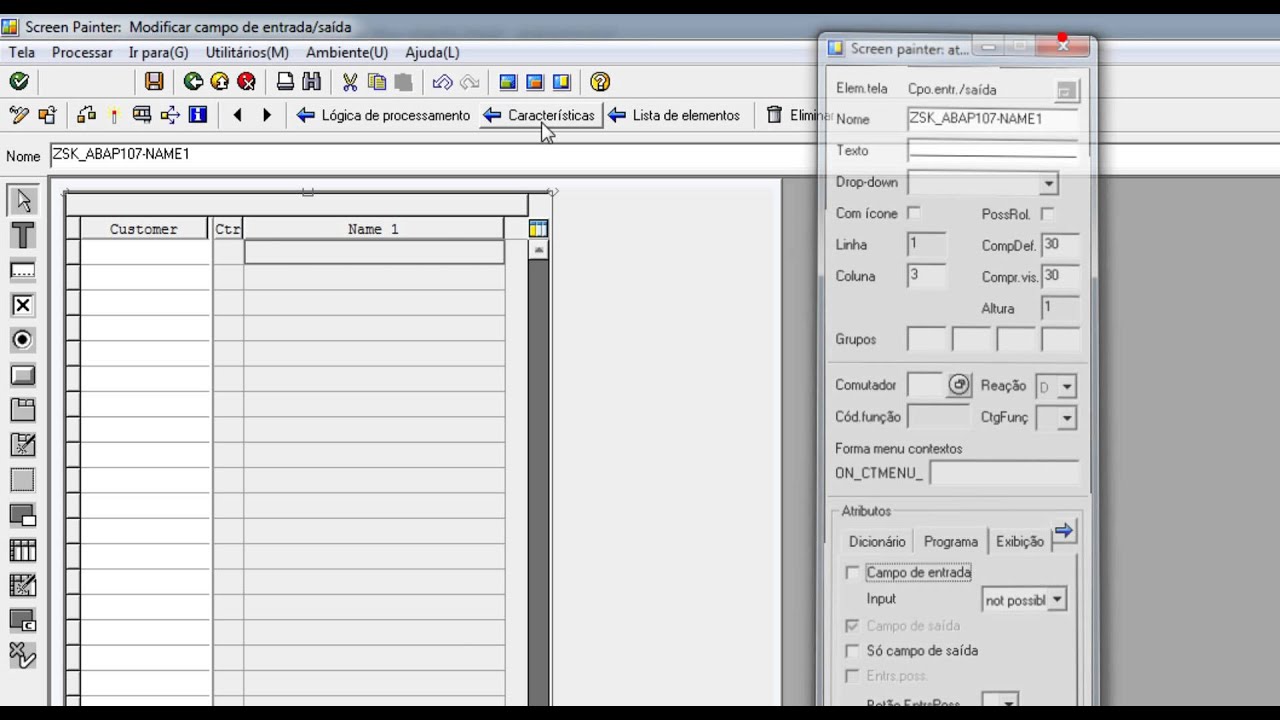Go to the next element with the right triangle
The width and height of the screenshot is (1280, 720).
[266, 115]
